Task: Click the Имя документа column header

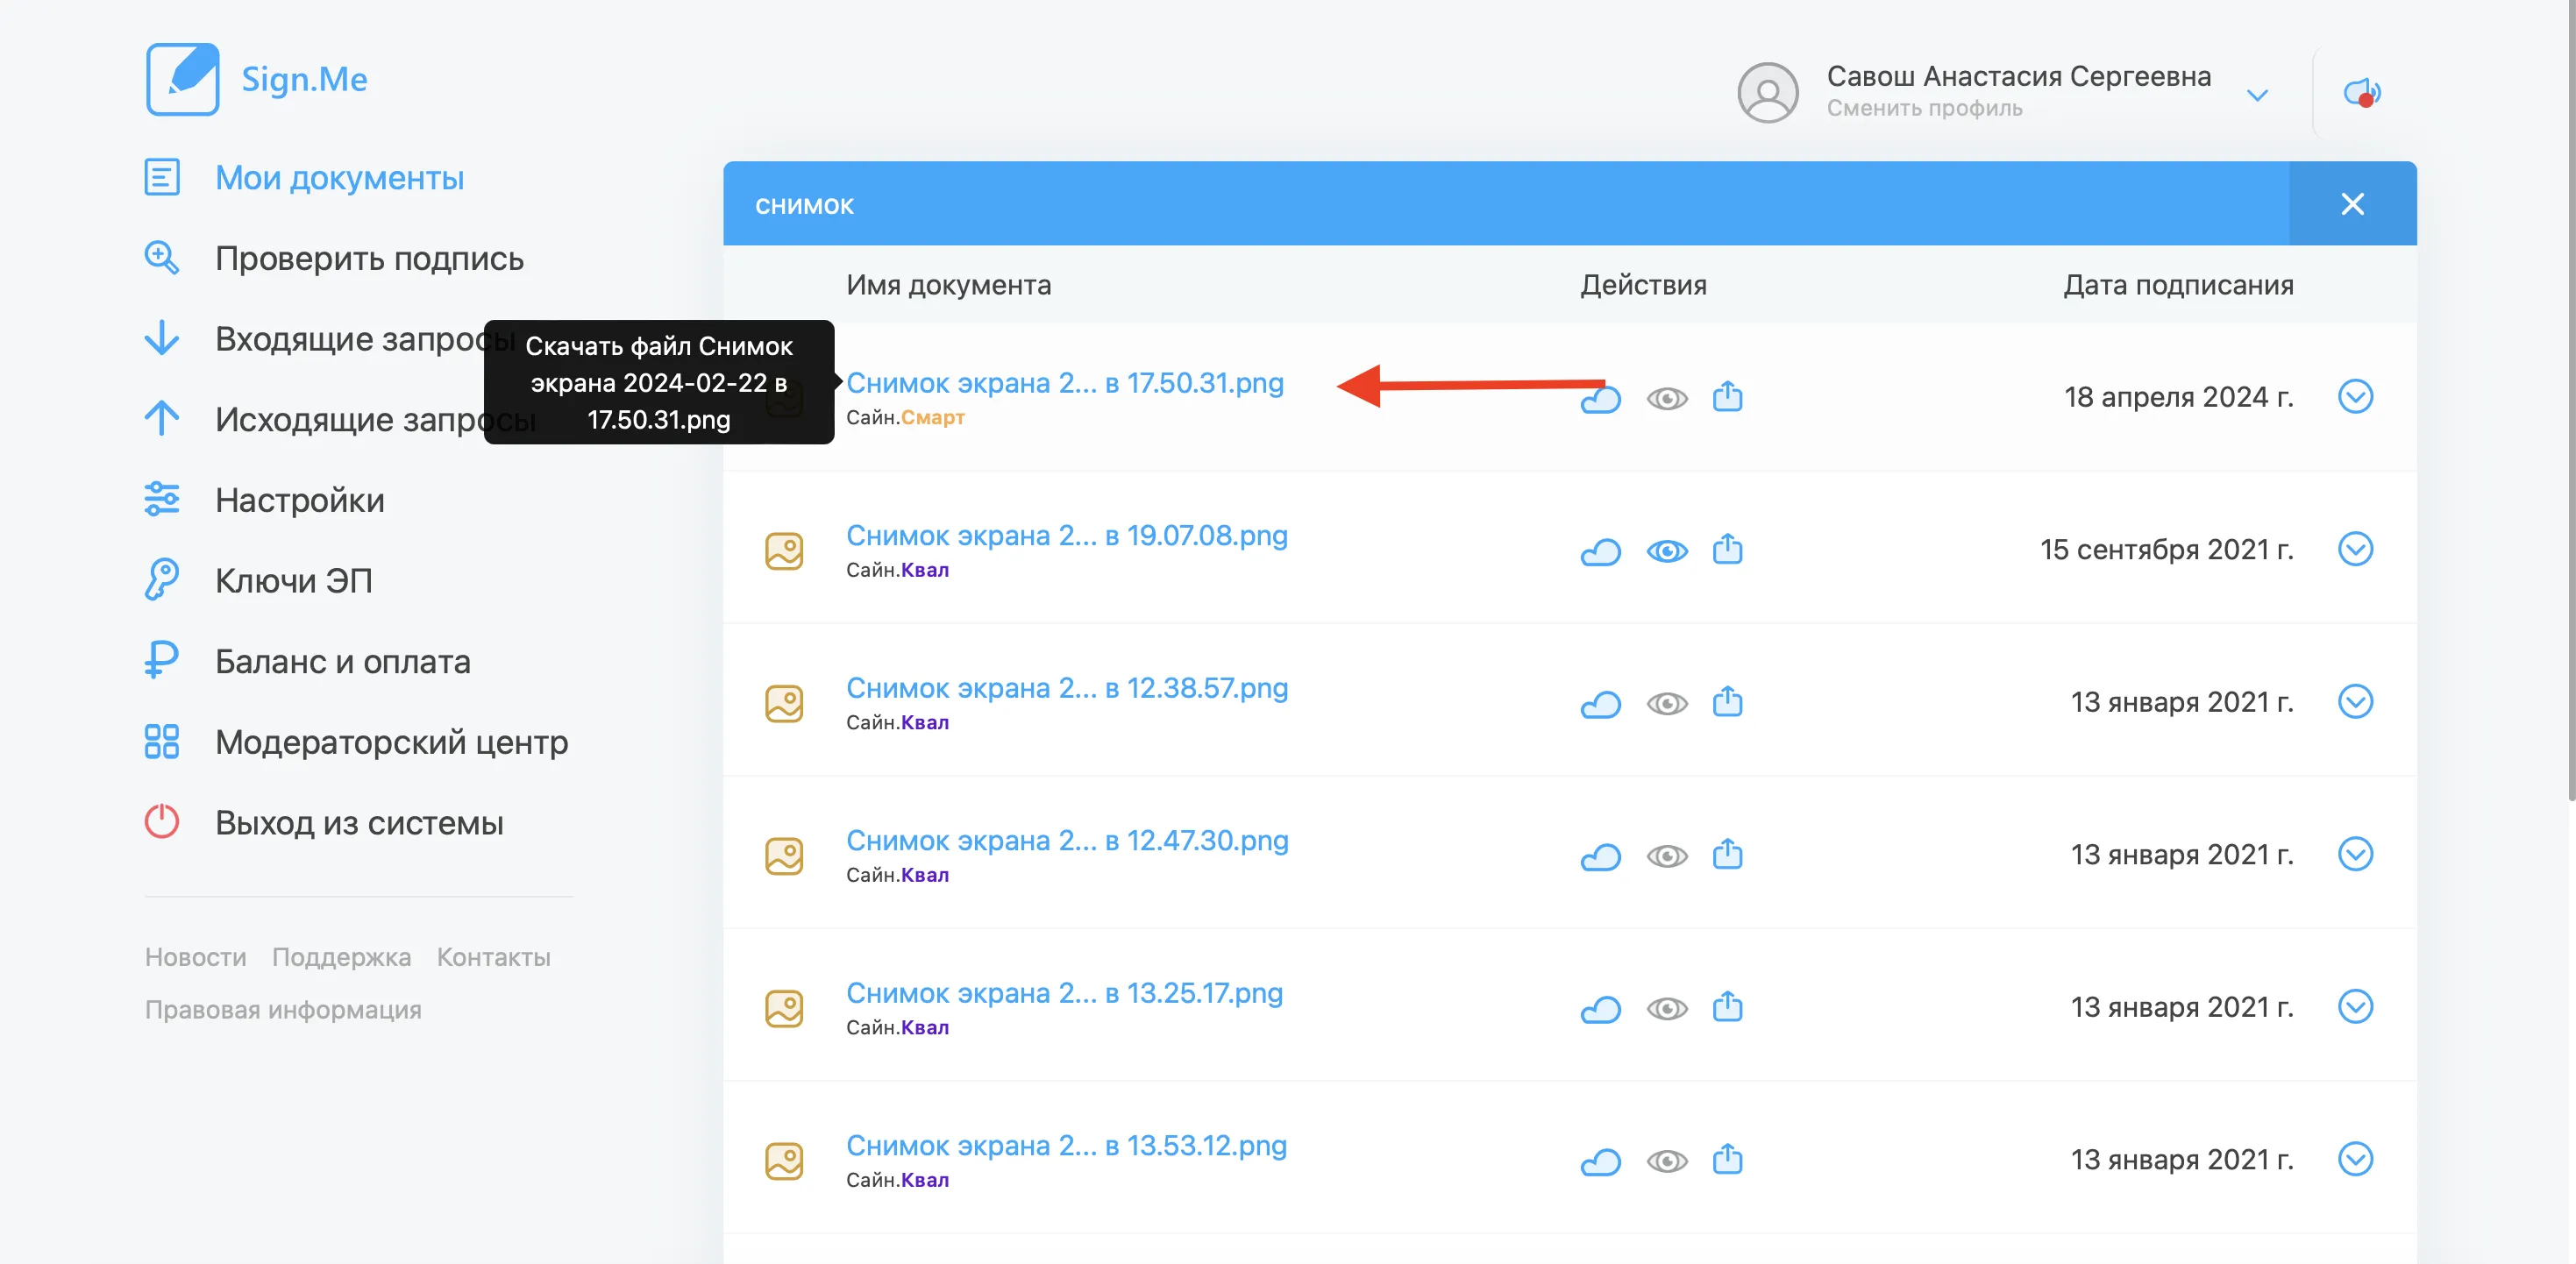Action: pos(948,285)
